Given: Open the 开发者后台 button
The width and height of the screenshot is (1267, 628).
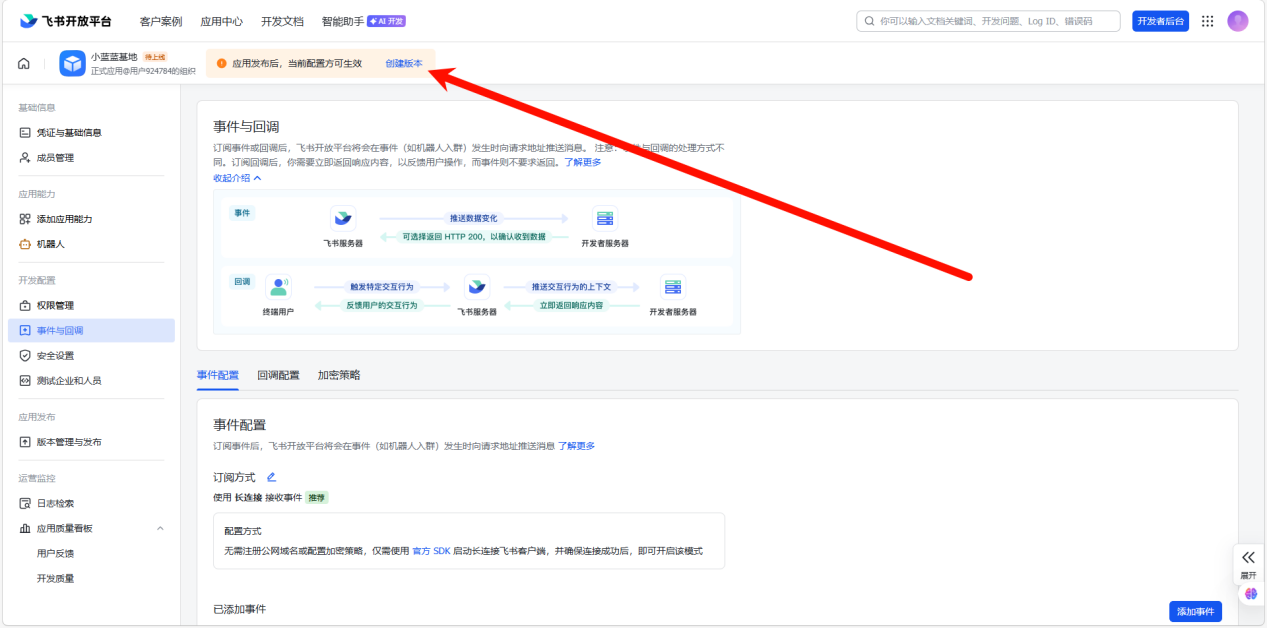Looking at the screenshot, I should click(1160, 21).
